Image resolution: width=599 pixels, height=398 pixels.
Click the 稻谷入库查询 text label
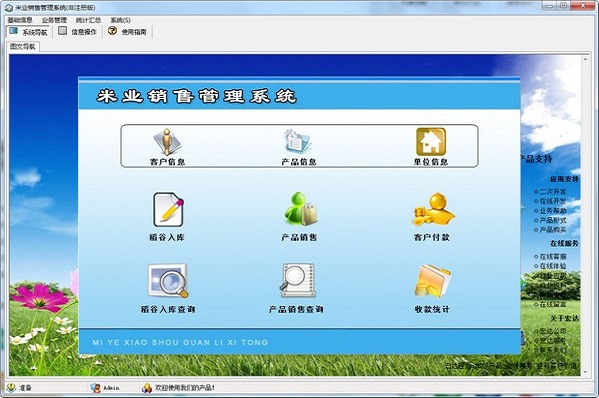[x=168, y=309]
